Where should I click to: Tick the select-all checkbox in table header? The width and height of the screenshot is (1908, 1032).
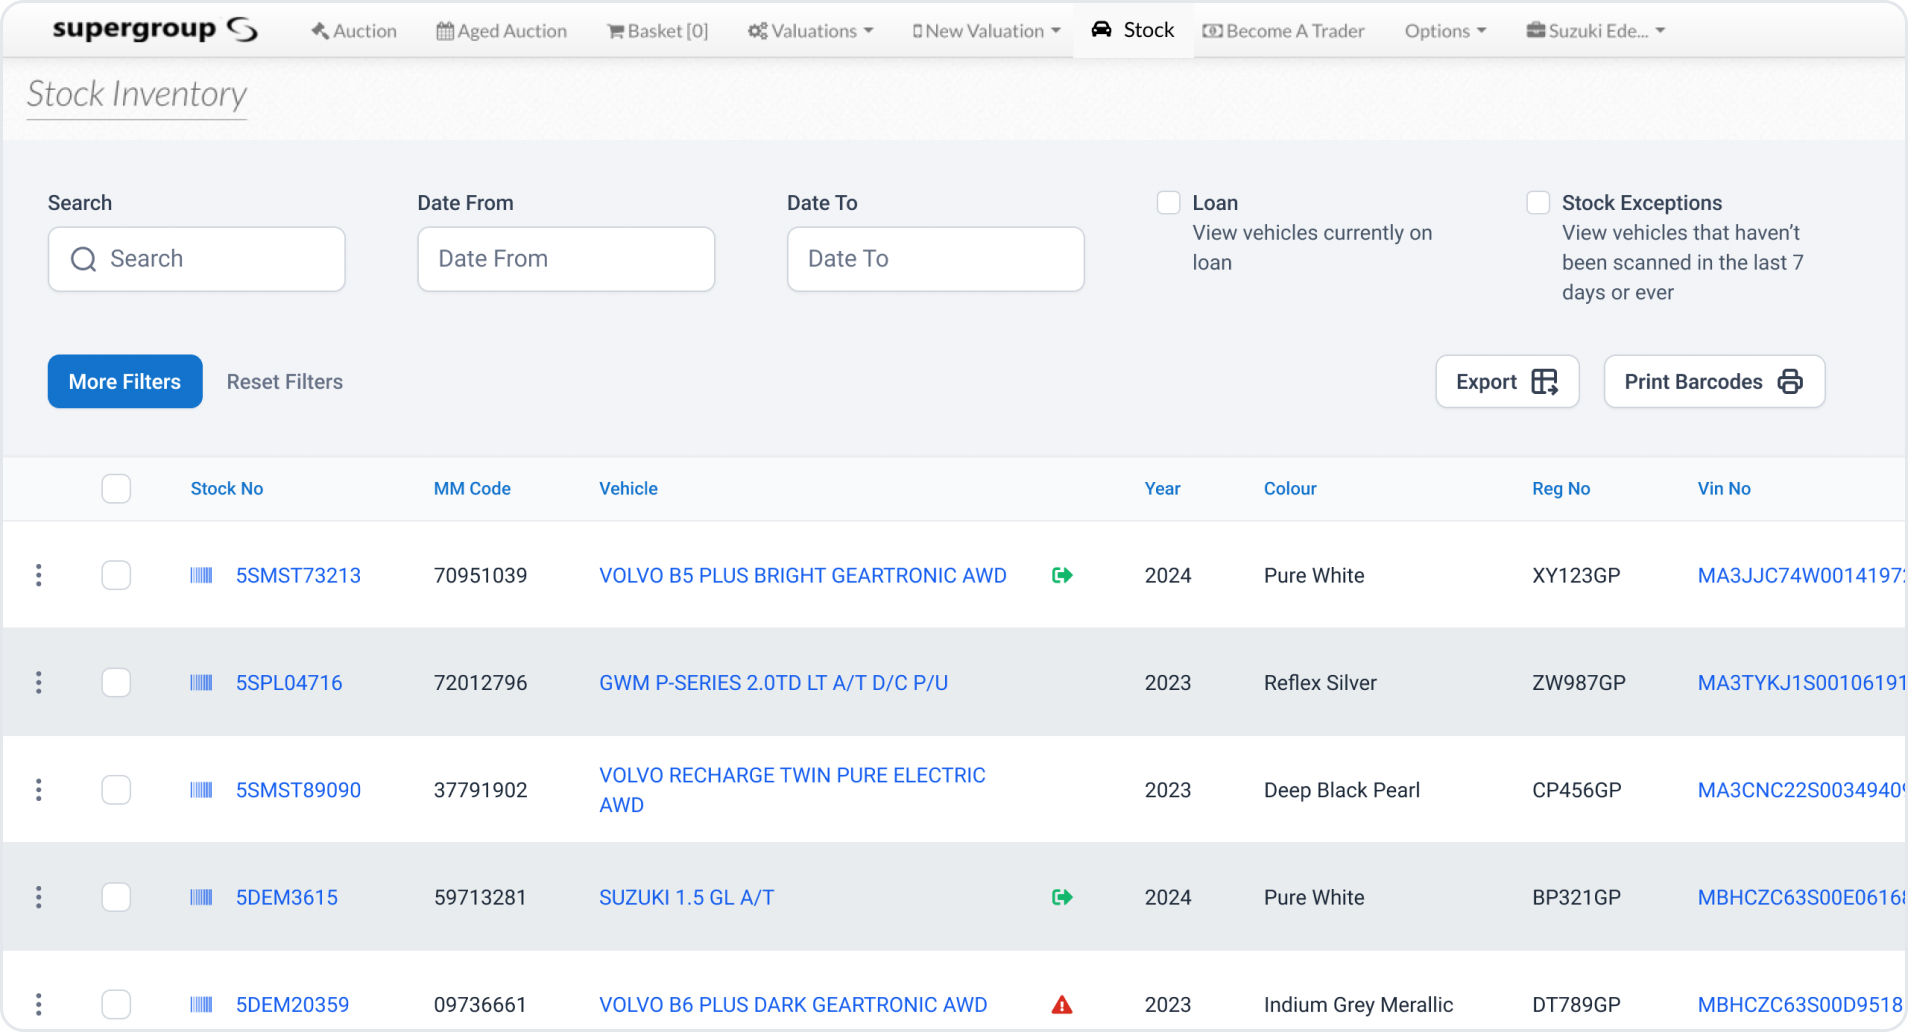[116, 489]
